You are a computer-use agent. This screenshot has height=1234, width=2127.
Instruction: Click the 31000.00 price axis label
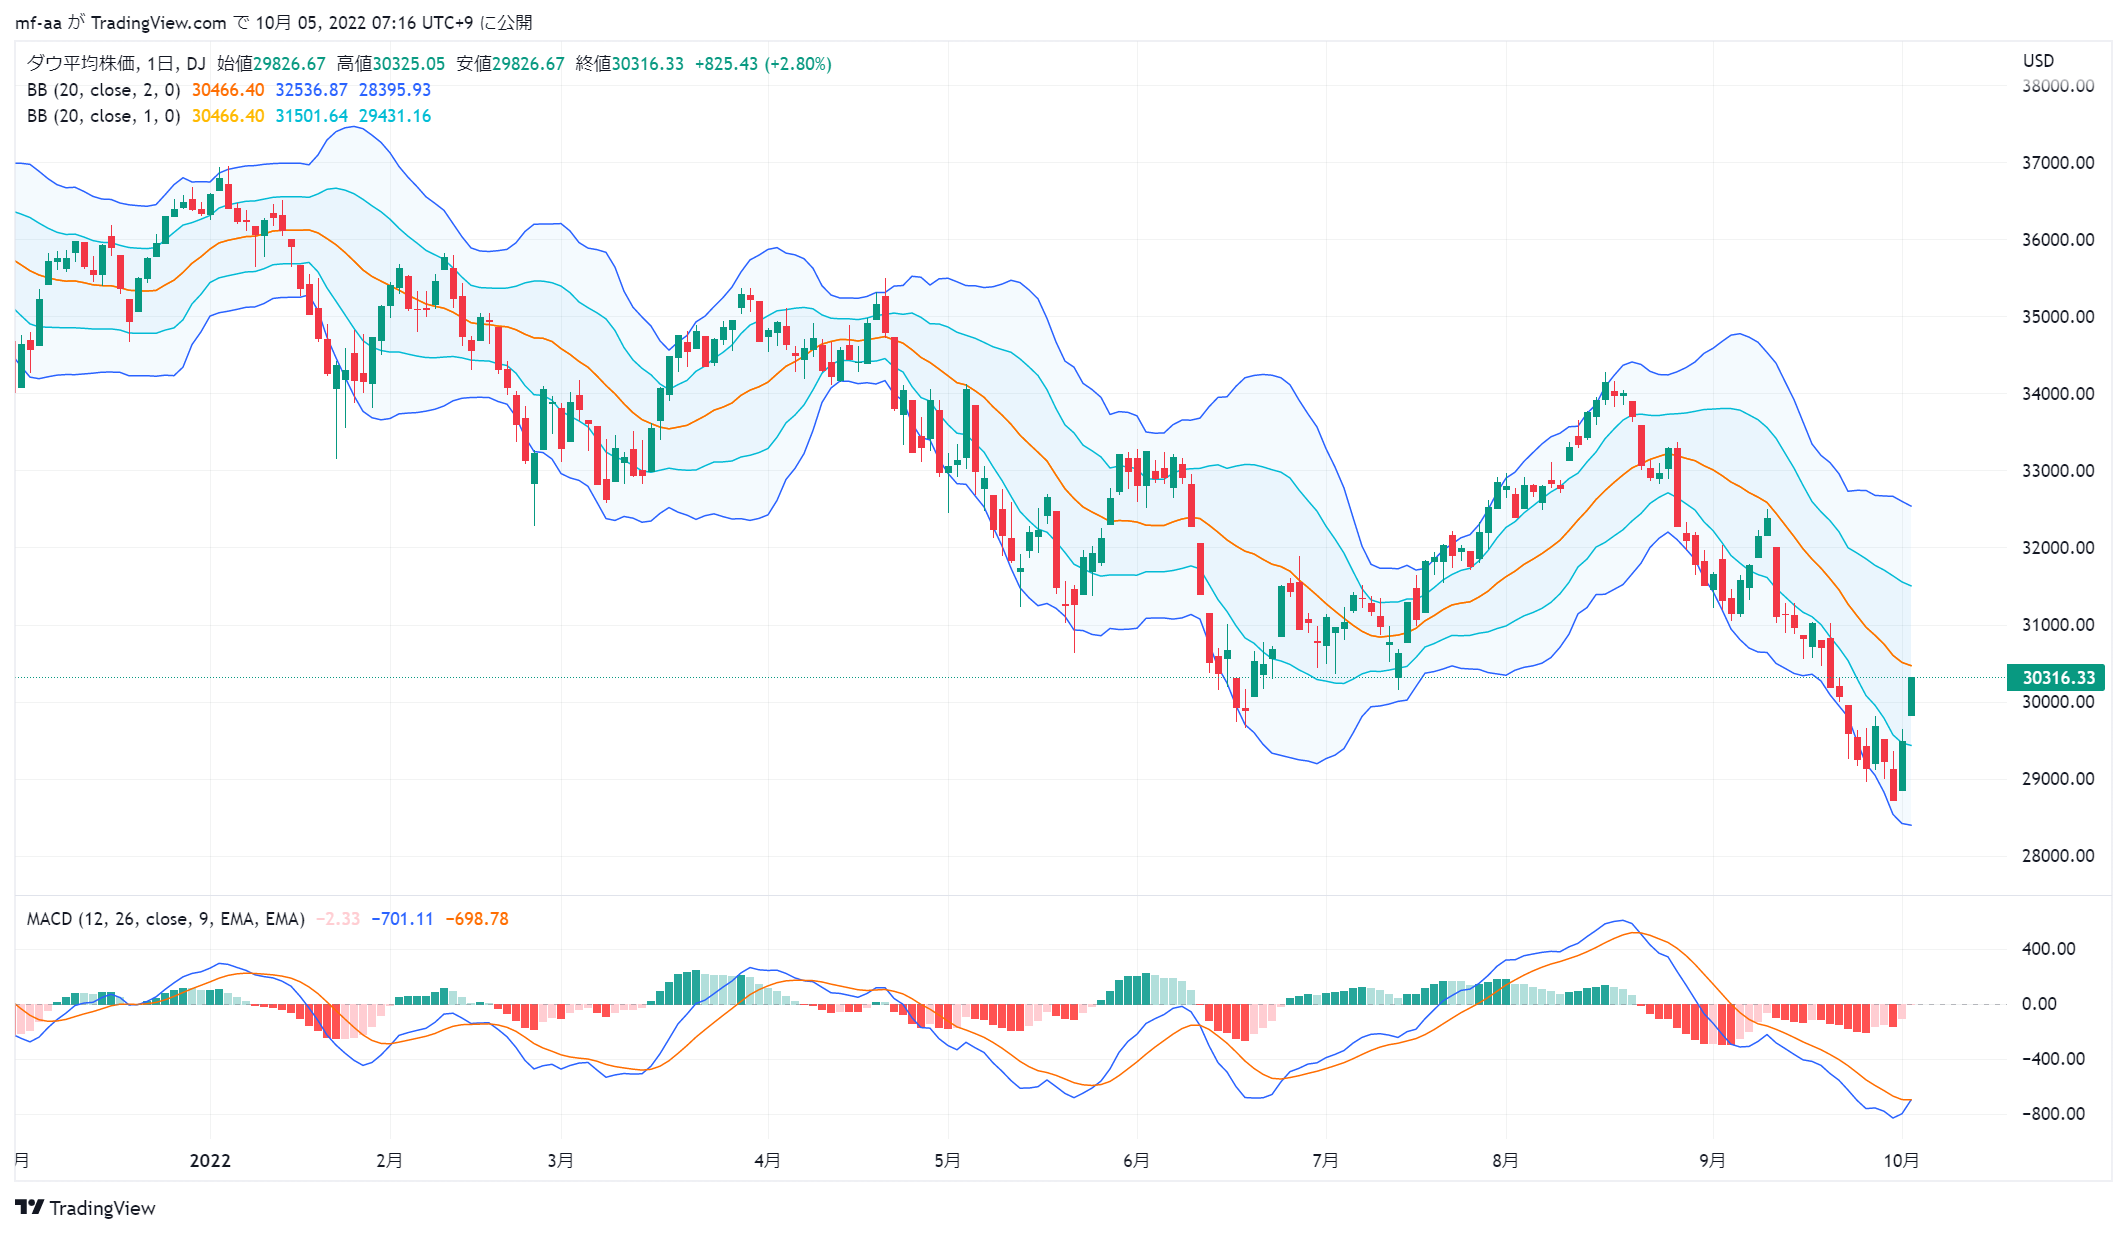point(2058,625)
